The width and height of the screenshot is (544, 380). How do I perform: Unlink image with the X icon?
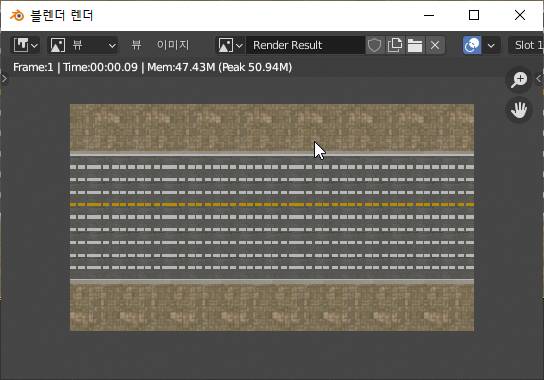tap(435, 45)
